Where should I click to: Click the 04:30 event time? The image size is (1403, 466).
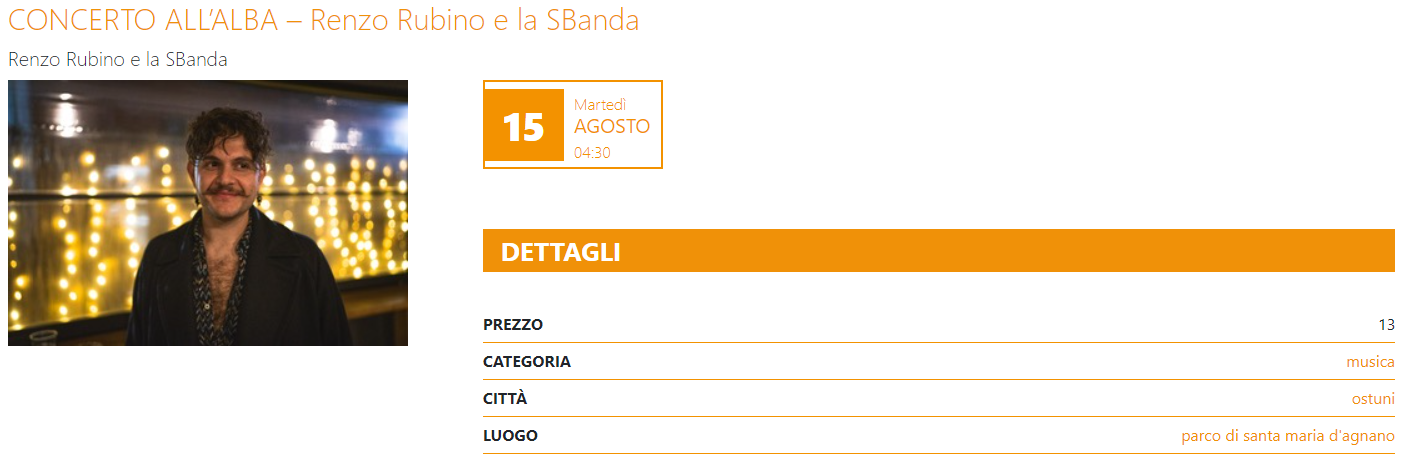pos(592,153)
